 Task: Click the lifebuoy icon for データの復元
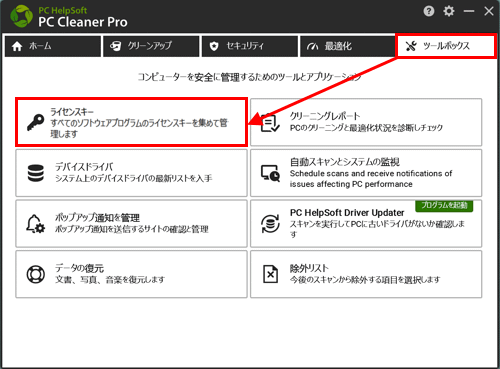pyautogui.click(x=36, y=274)
